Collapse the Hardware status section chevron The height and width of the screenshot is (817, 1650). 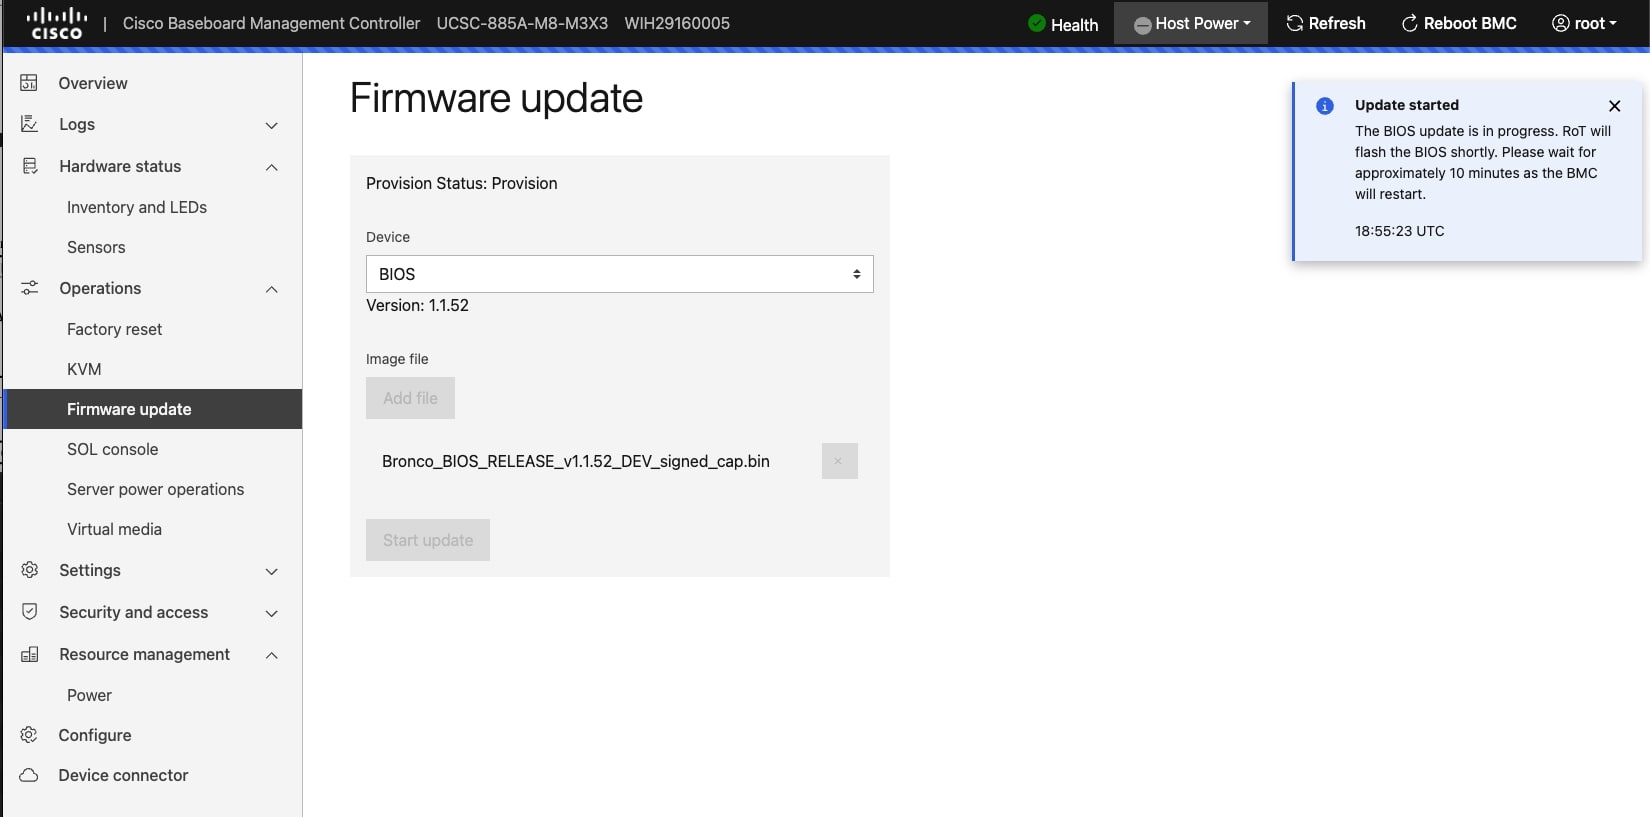pyautogui.click(x=272, y=167)
